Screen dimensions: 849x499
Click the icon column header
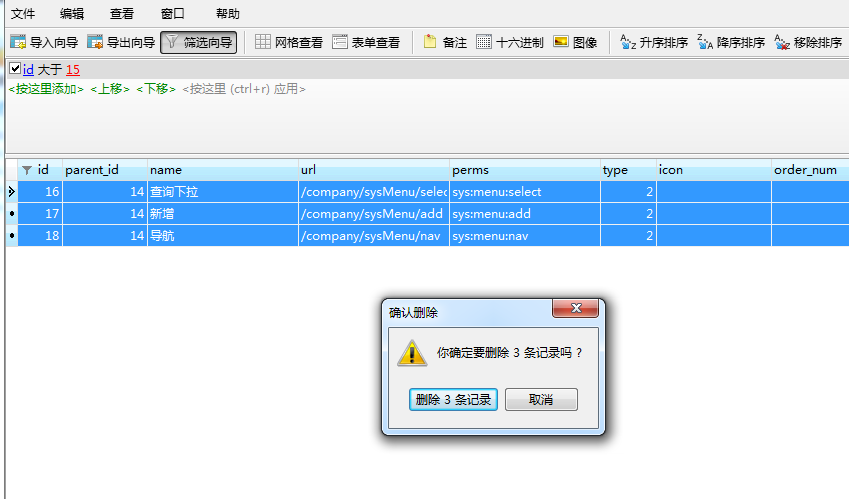point(714,170)
